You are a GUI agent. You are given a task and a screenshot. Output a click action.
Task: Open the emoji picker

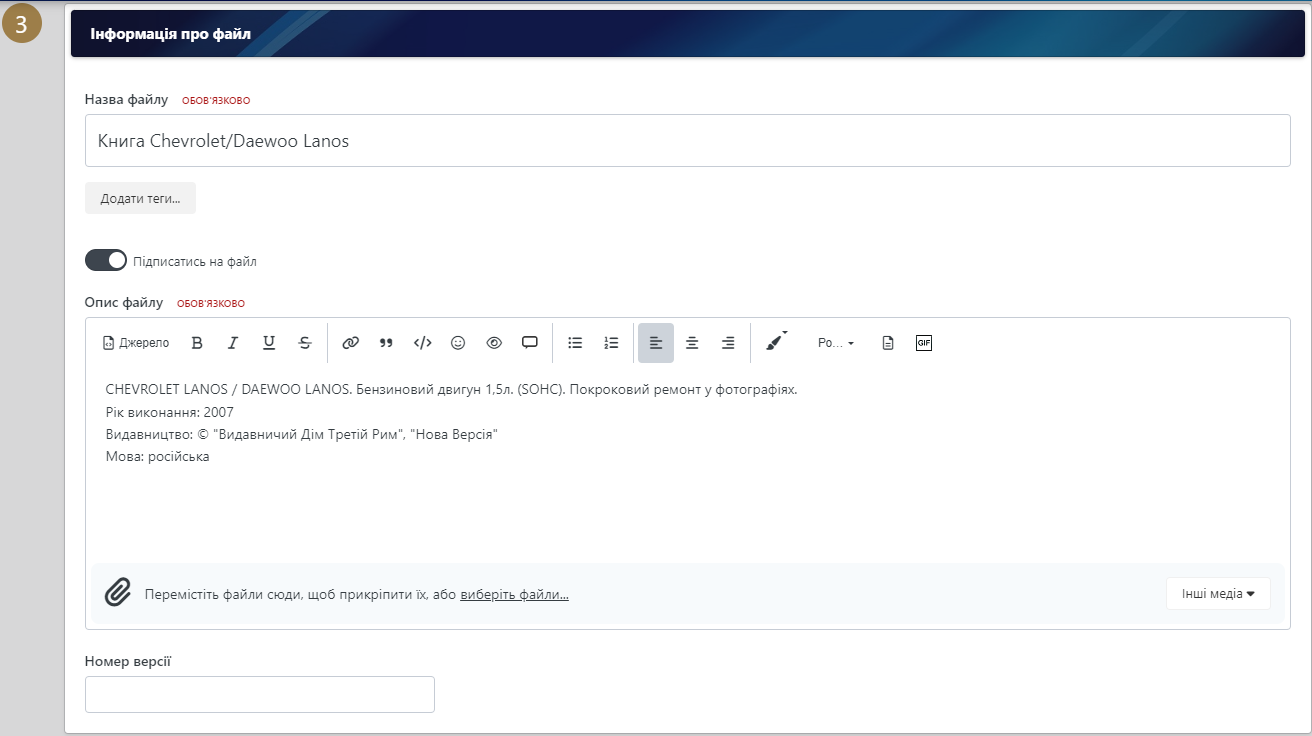coord(458,343)
